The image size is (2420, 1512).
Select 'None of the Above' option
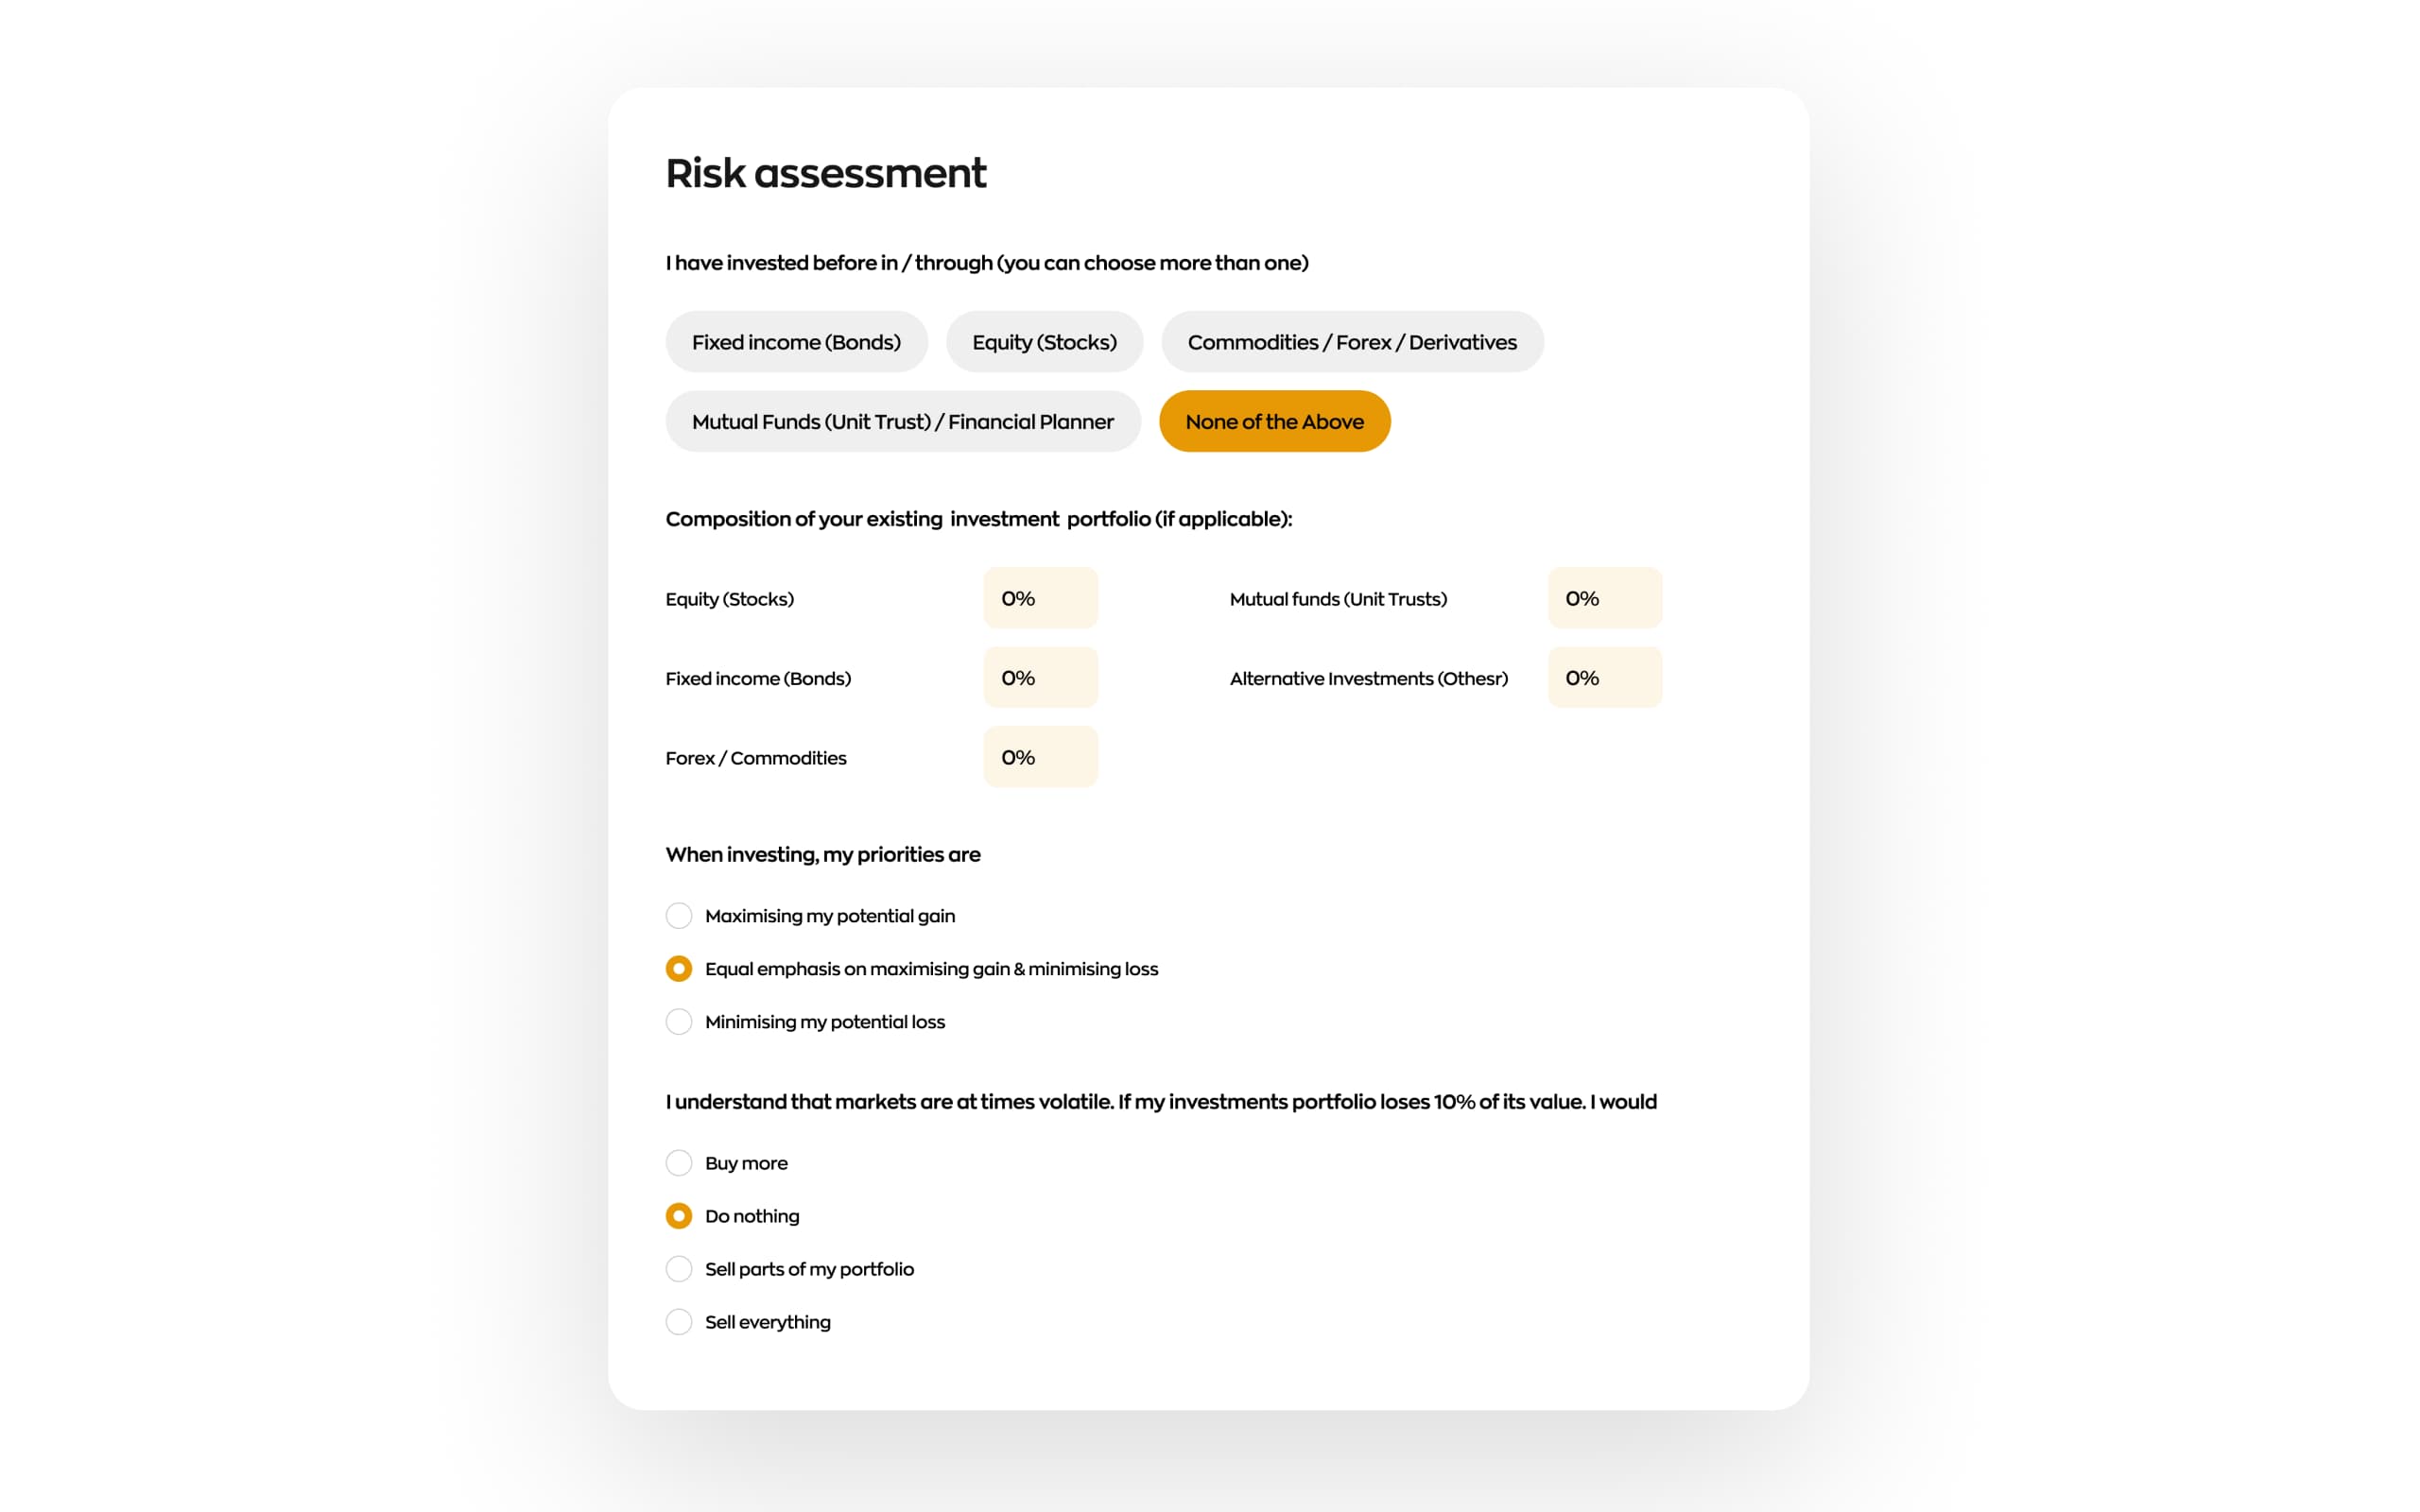pyautogui.click(x=1275, y=421)
